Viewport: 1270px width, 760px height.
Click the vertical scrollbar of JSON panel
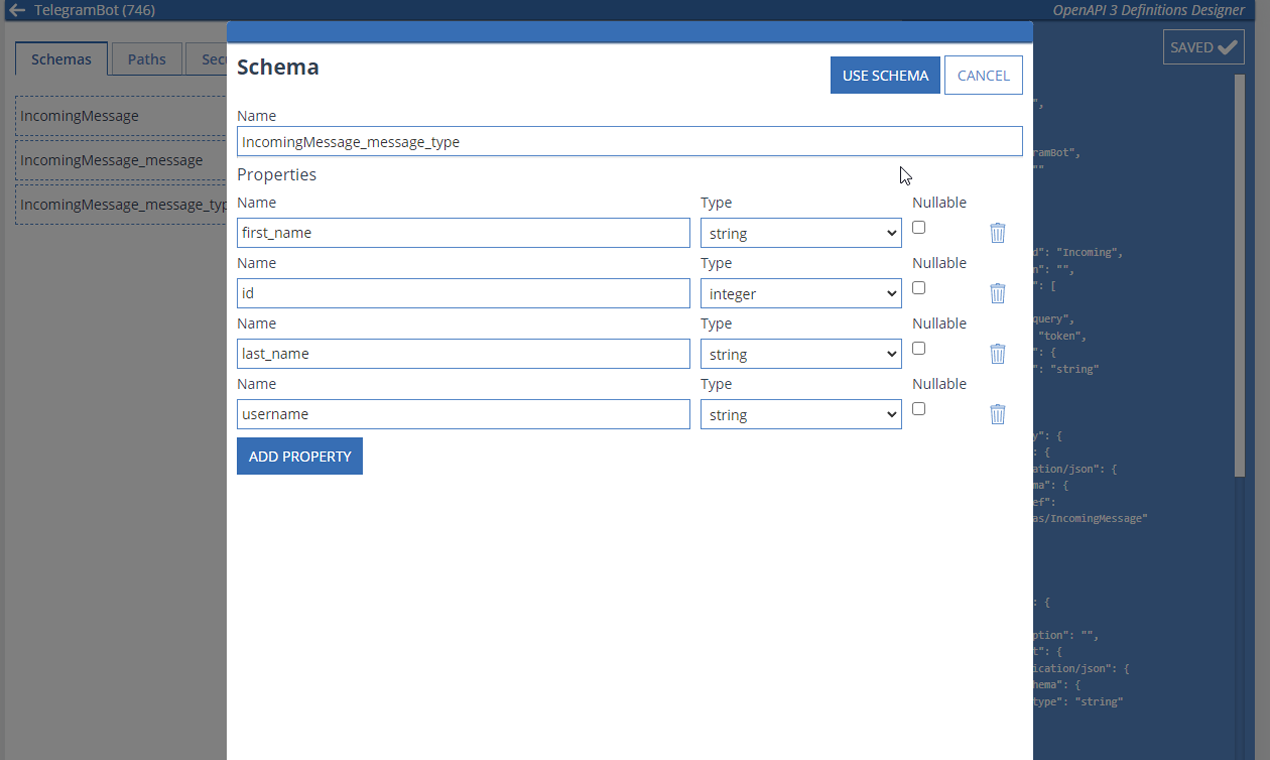pyautogui.click(x=1239, y=275)
